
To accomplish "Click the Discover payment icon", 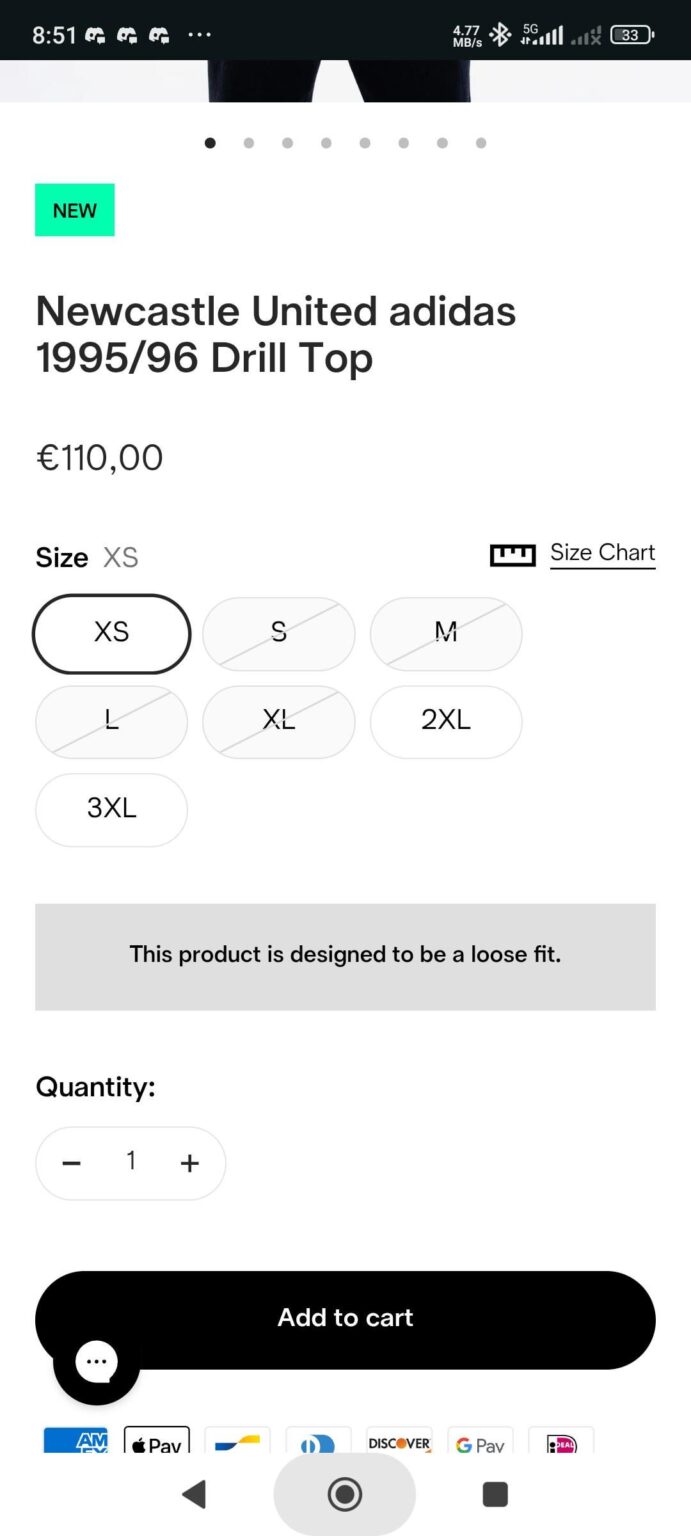I will coord(399,1443).
